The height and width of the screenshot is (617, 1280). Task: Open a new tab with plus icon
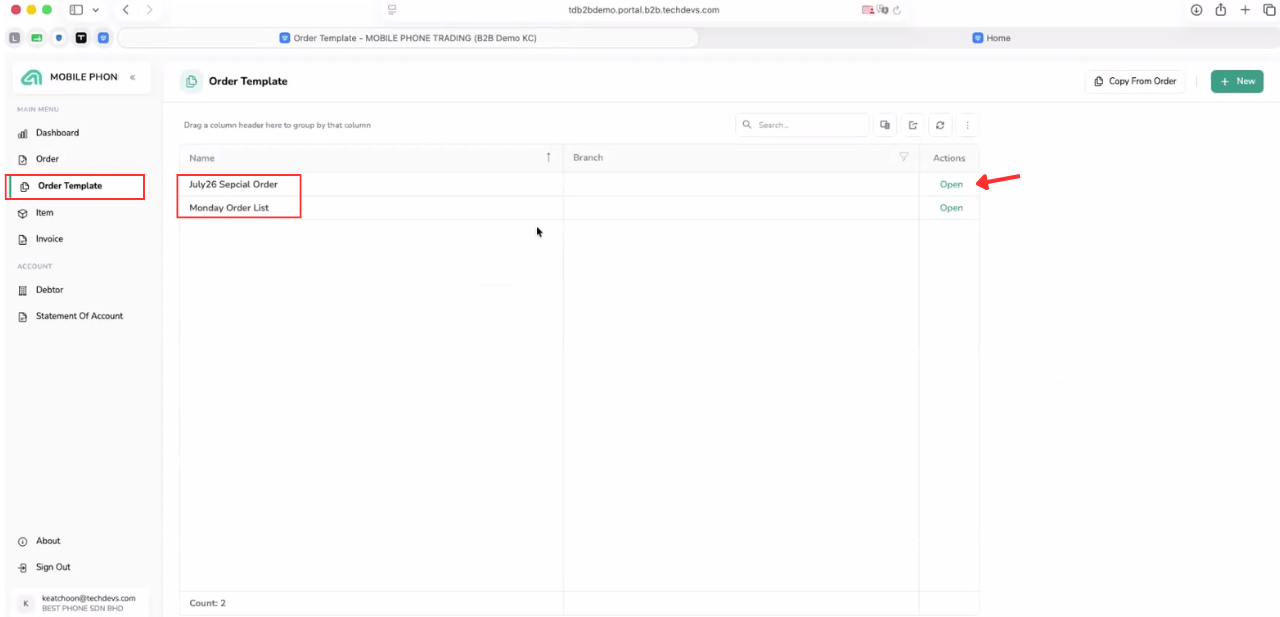pos(1245,10)
